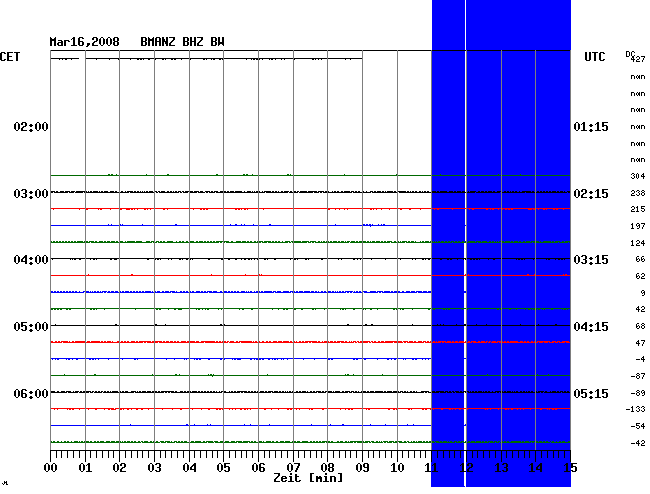This screenshot has height=494, width=650.
Task: Select DC offset value -87
Action: tap(638, 376)
